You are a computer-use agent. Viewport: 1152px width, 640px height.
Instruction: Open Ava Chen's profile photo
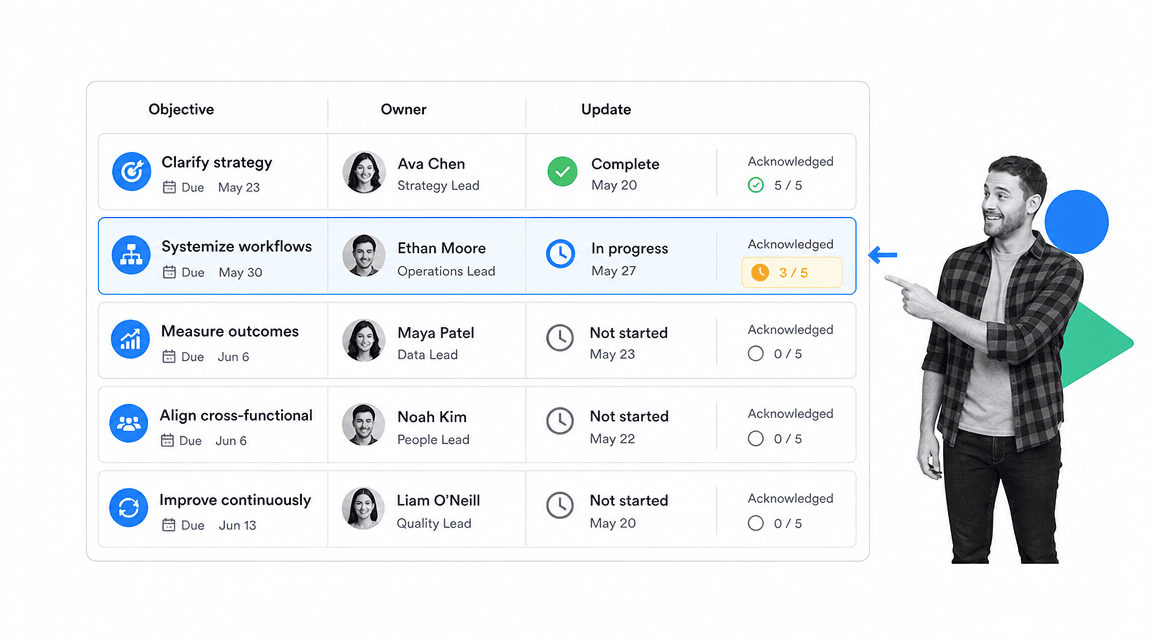point(364,172)
